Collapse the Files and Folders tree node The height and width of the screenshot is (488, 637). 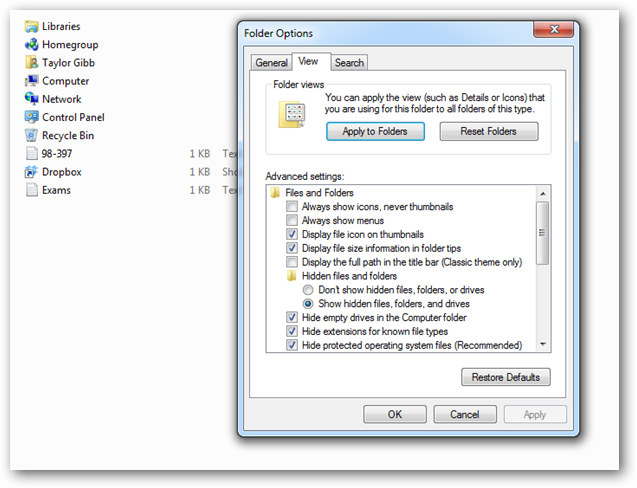tap(277, 193)
